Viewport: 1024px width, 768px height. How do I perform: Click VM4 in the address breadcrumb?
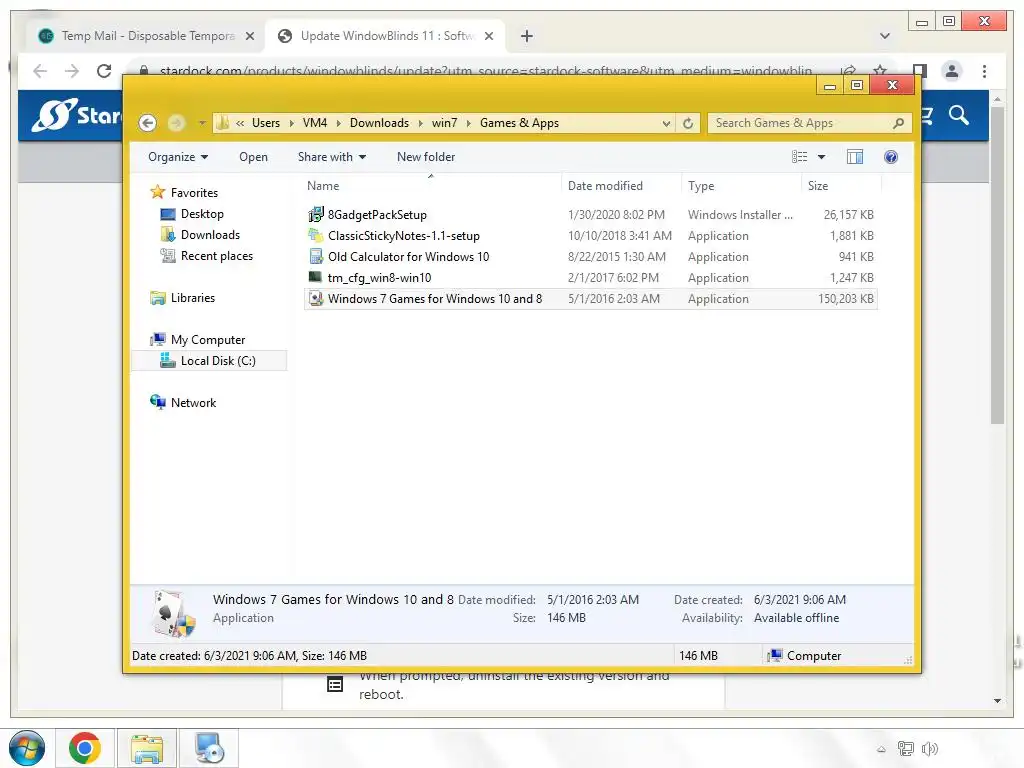tap(315, 123)
